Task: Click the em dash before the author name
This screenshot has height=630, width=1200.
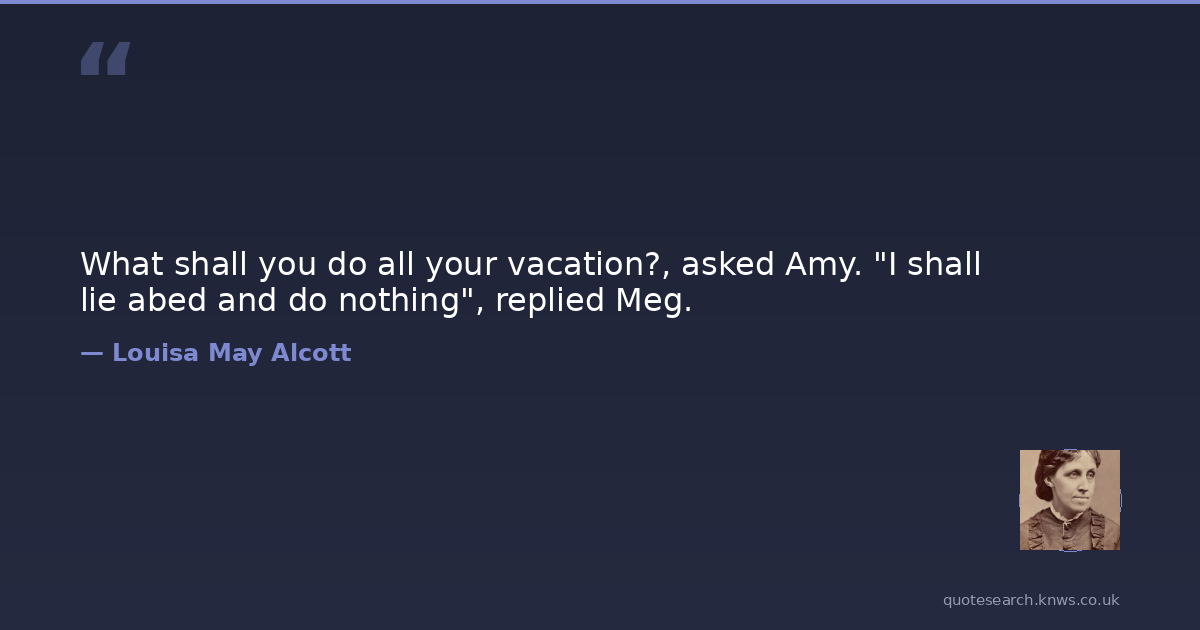Action: [x=92, y=353]
